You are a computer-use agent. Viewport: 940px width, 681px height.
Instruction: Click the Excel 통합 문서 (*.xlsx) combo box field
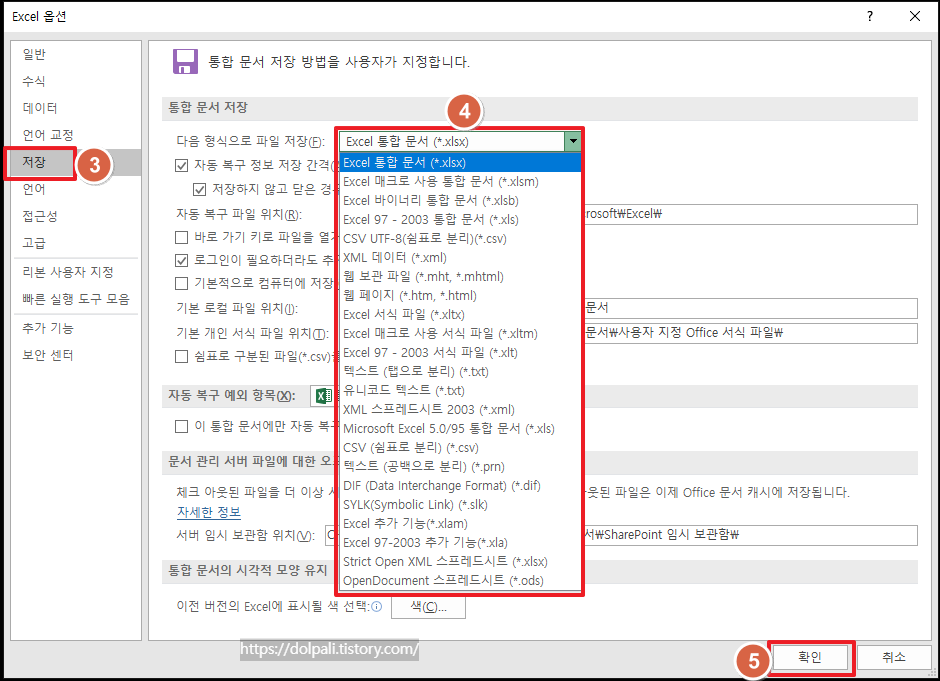click(x=452, y=142)
